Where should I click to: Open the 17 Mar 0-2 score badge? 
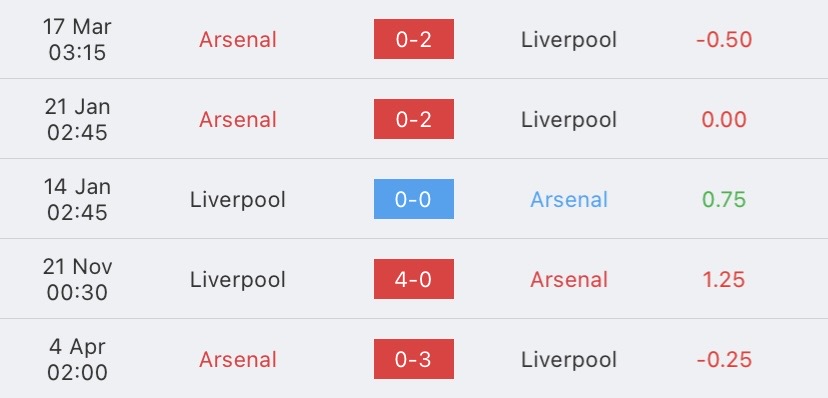pos(413,39)
